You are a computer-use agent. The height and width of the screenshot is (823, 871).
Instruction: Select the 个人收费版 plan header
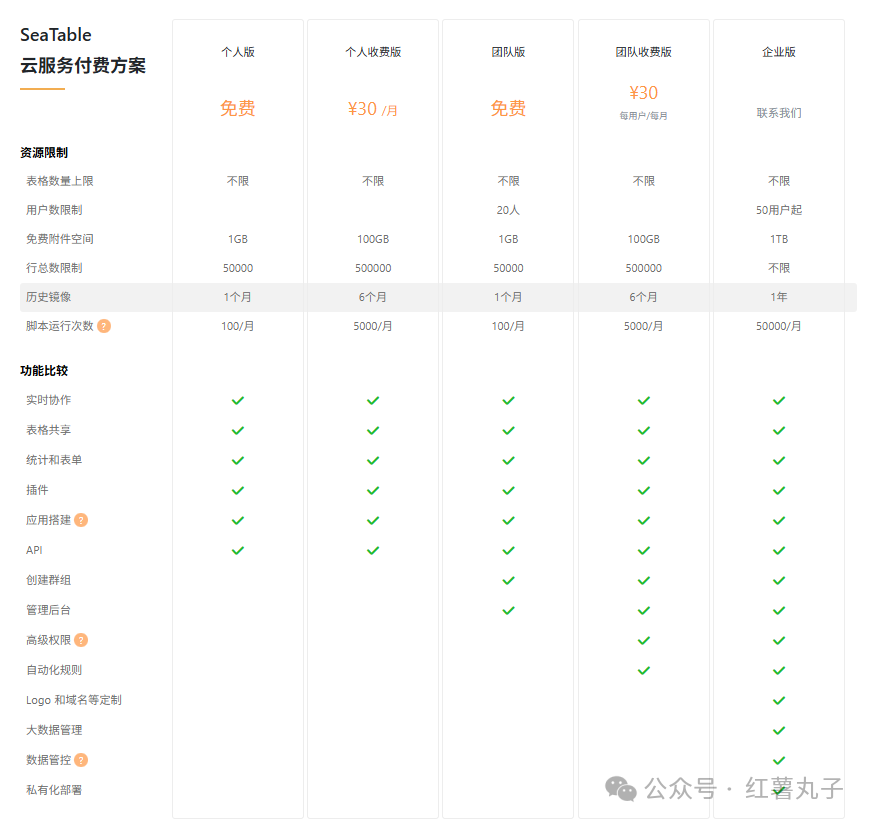click(373, 52)
